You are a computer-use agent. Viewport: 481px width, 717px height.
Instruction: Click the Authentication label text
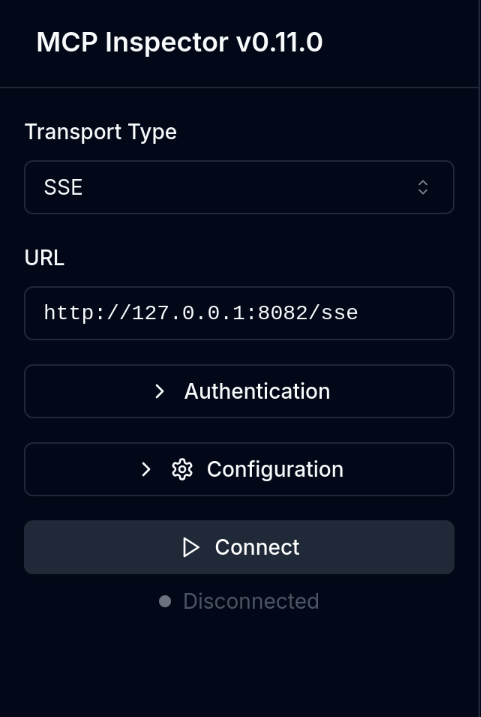pos(257,391)
